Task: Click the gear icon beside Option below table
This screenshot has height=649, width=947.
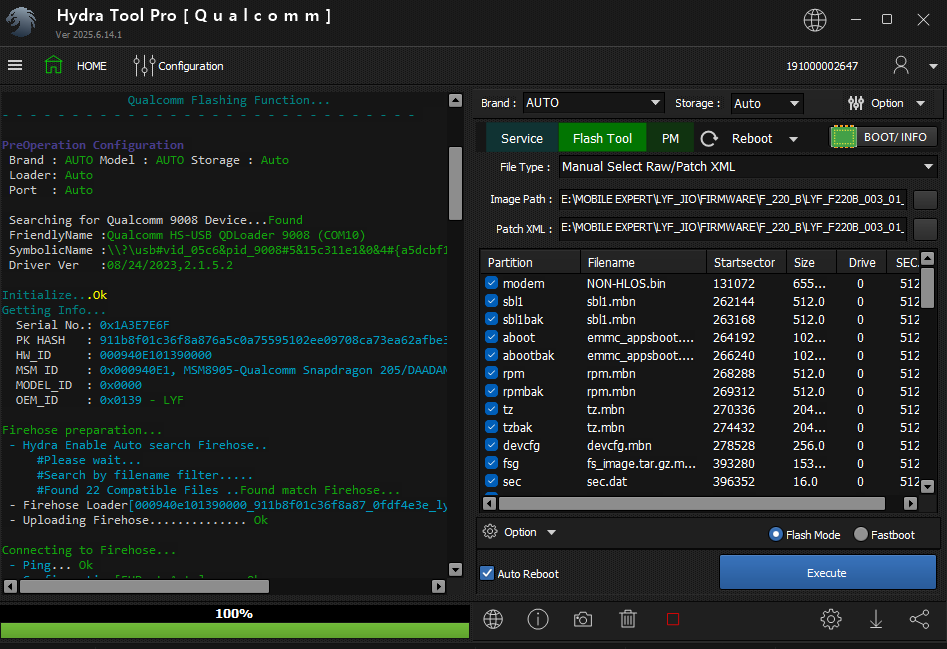Action: (x=490, y=531)
